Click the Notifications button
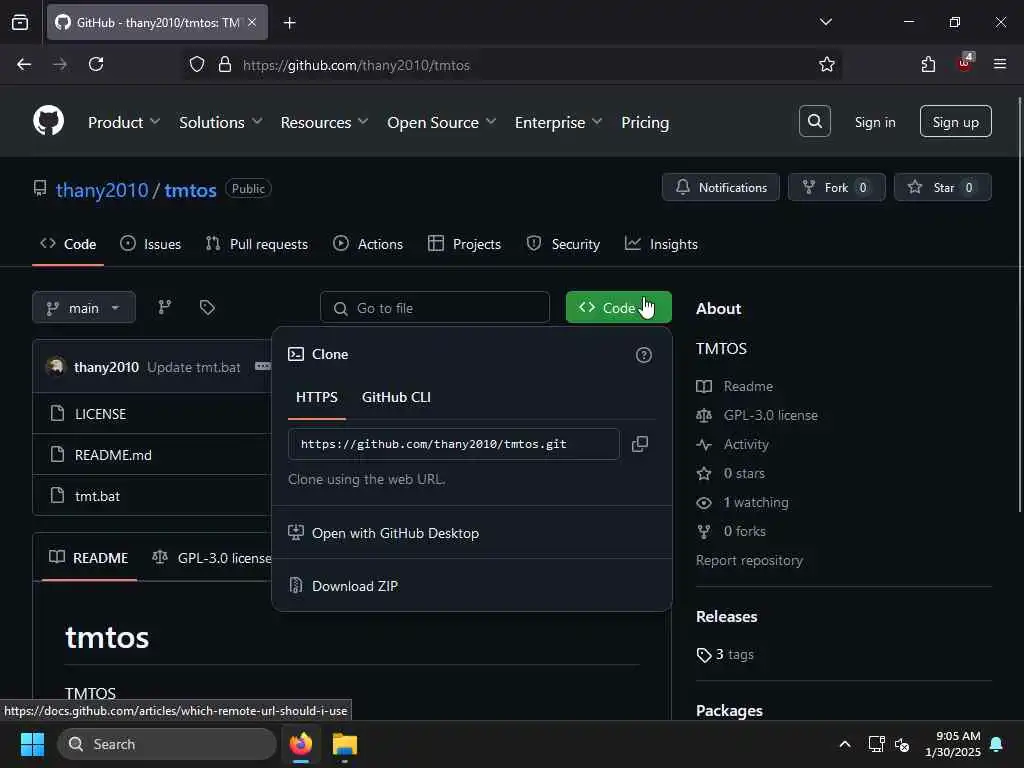This screenshot has height=768, width=1024. click(x=720, y=187)
